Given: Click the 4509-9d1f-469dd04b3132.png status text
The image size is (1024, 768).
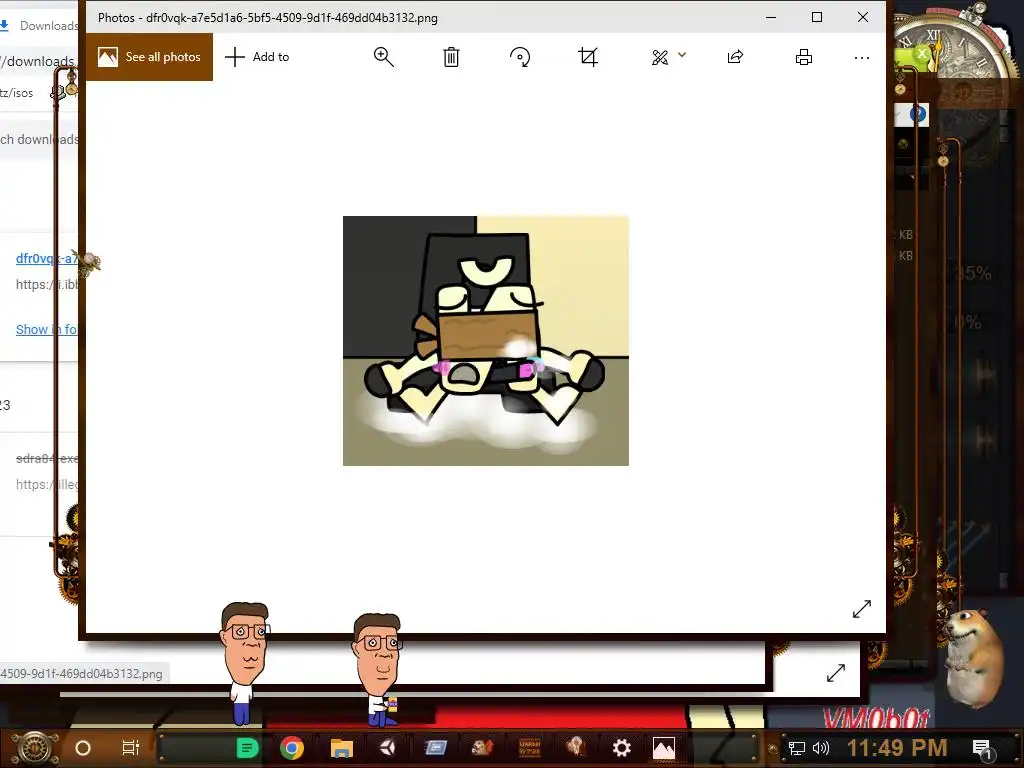Looking at the screenshot, I should tap(82, 674).
